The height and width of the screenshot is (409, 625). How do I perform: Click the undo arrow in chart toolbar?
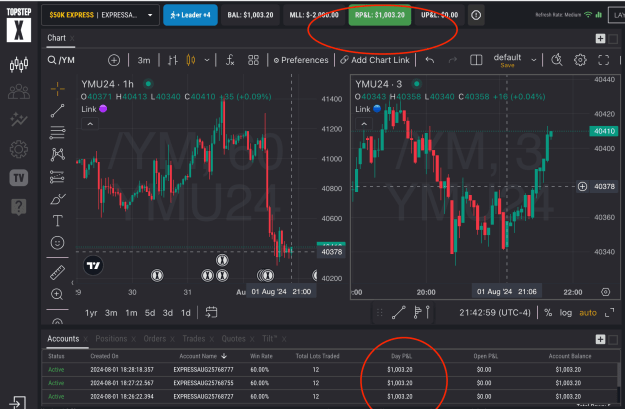point(430,60)
